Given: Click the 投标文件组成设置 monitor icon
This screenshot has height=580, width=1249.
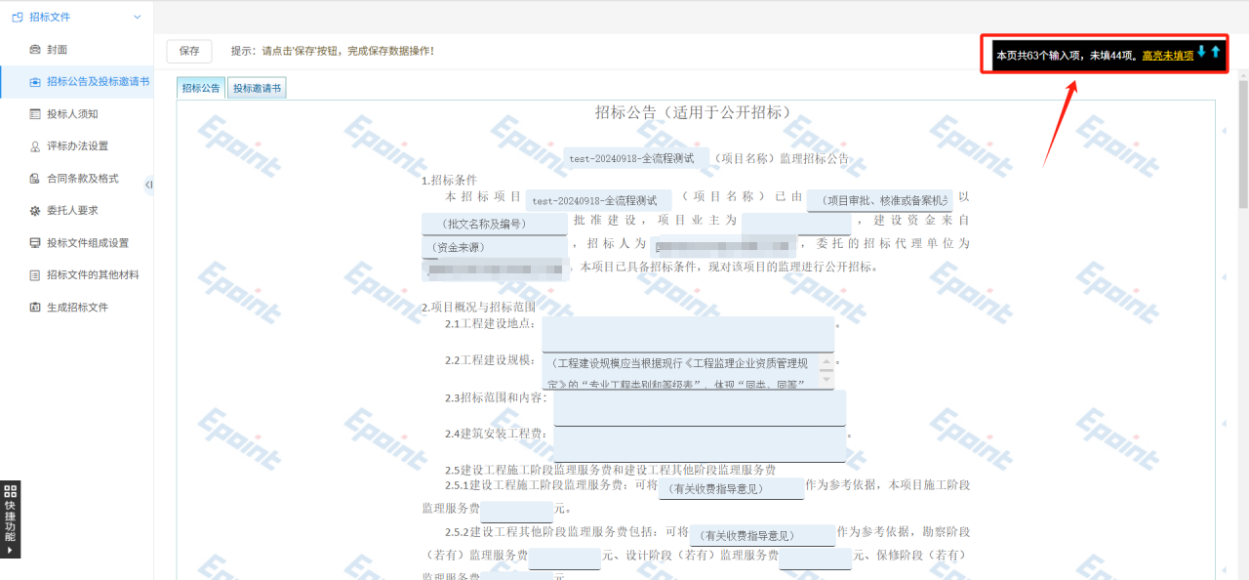Looking at the screenshot, I should 35,243.
